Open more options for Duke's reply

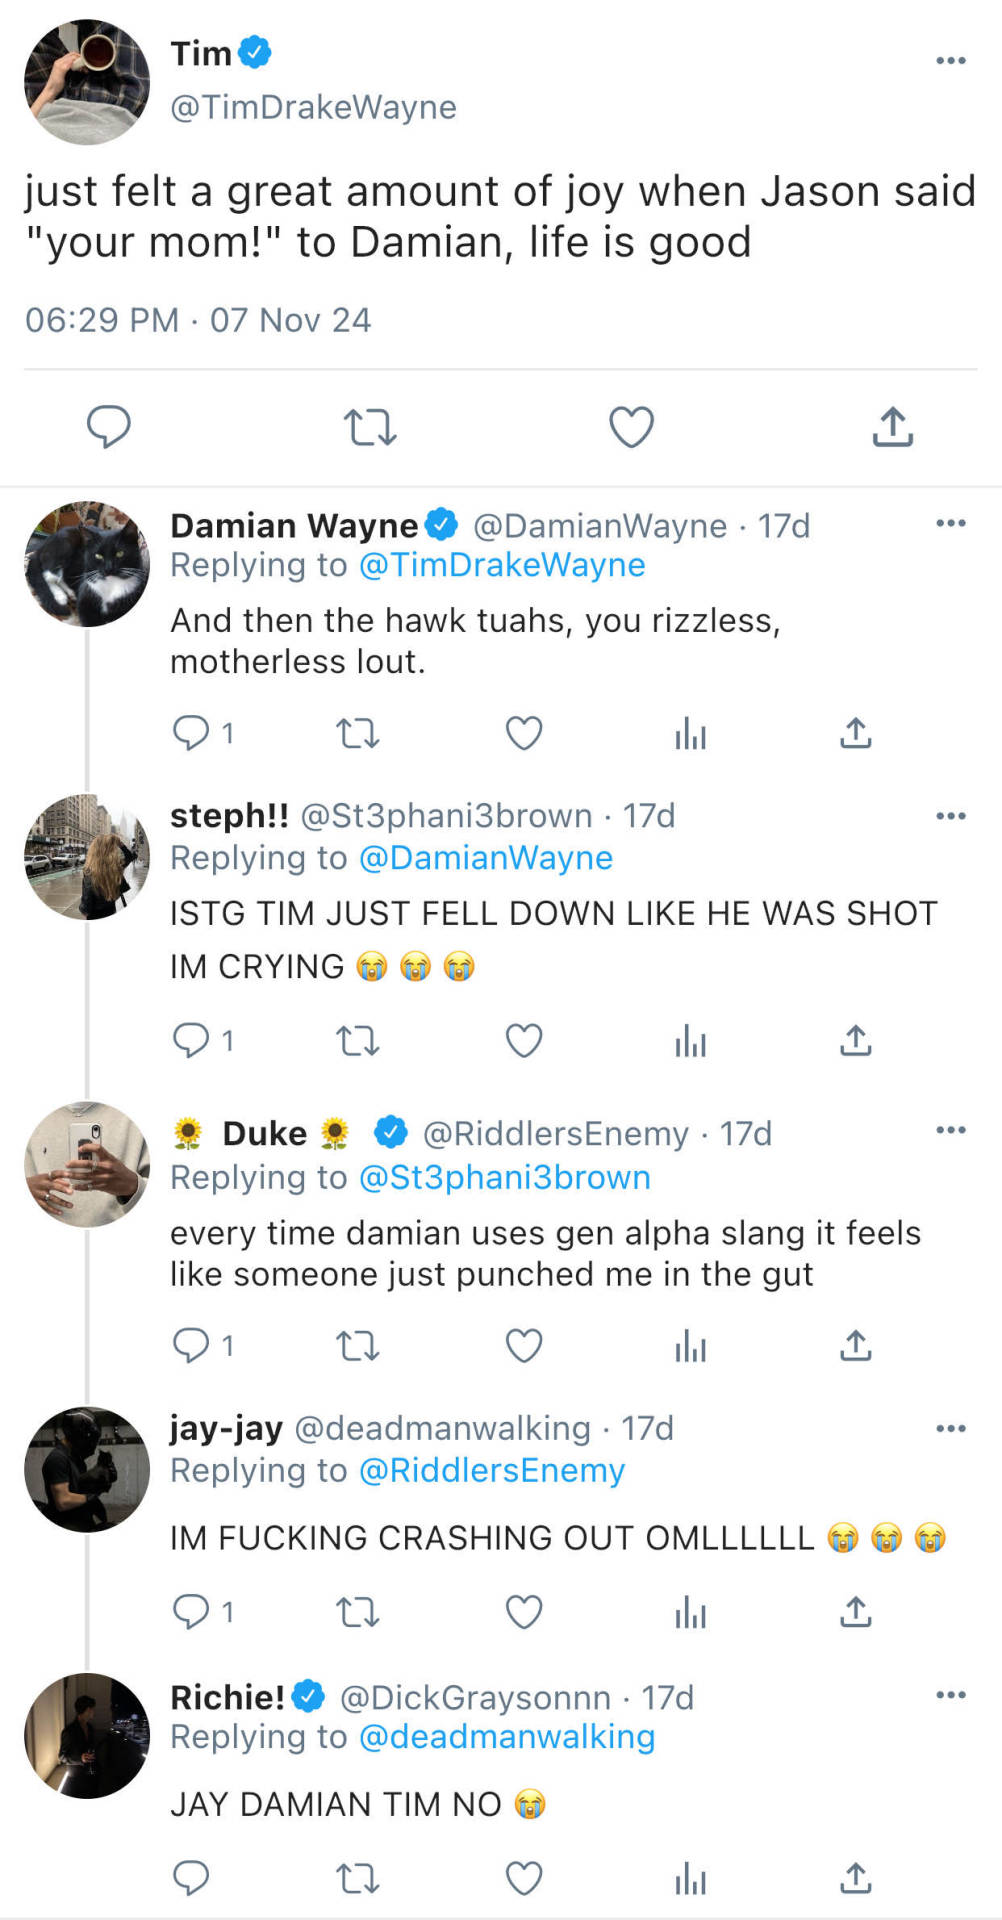coord(950,1130)
